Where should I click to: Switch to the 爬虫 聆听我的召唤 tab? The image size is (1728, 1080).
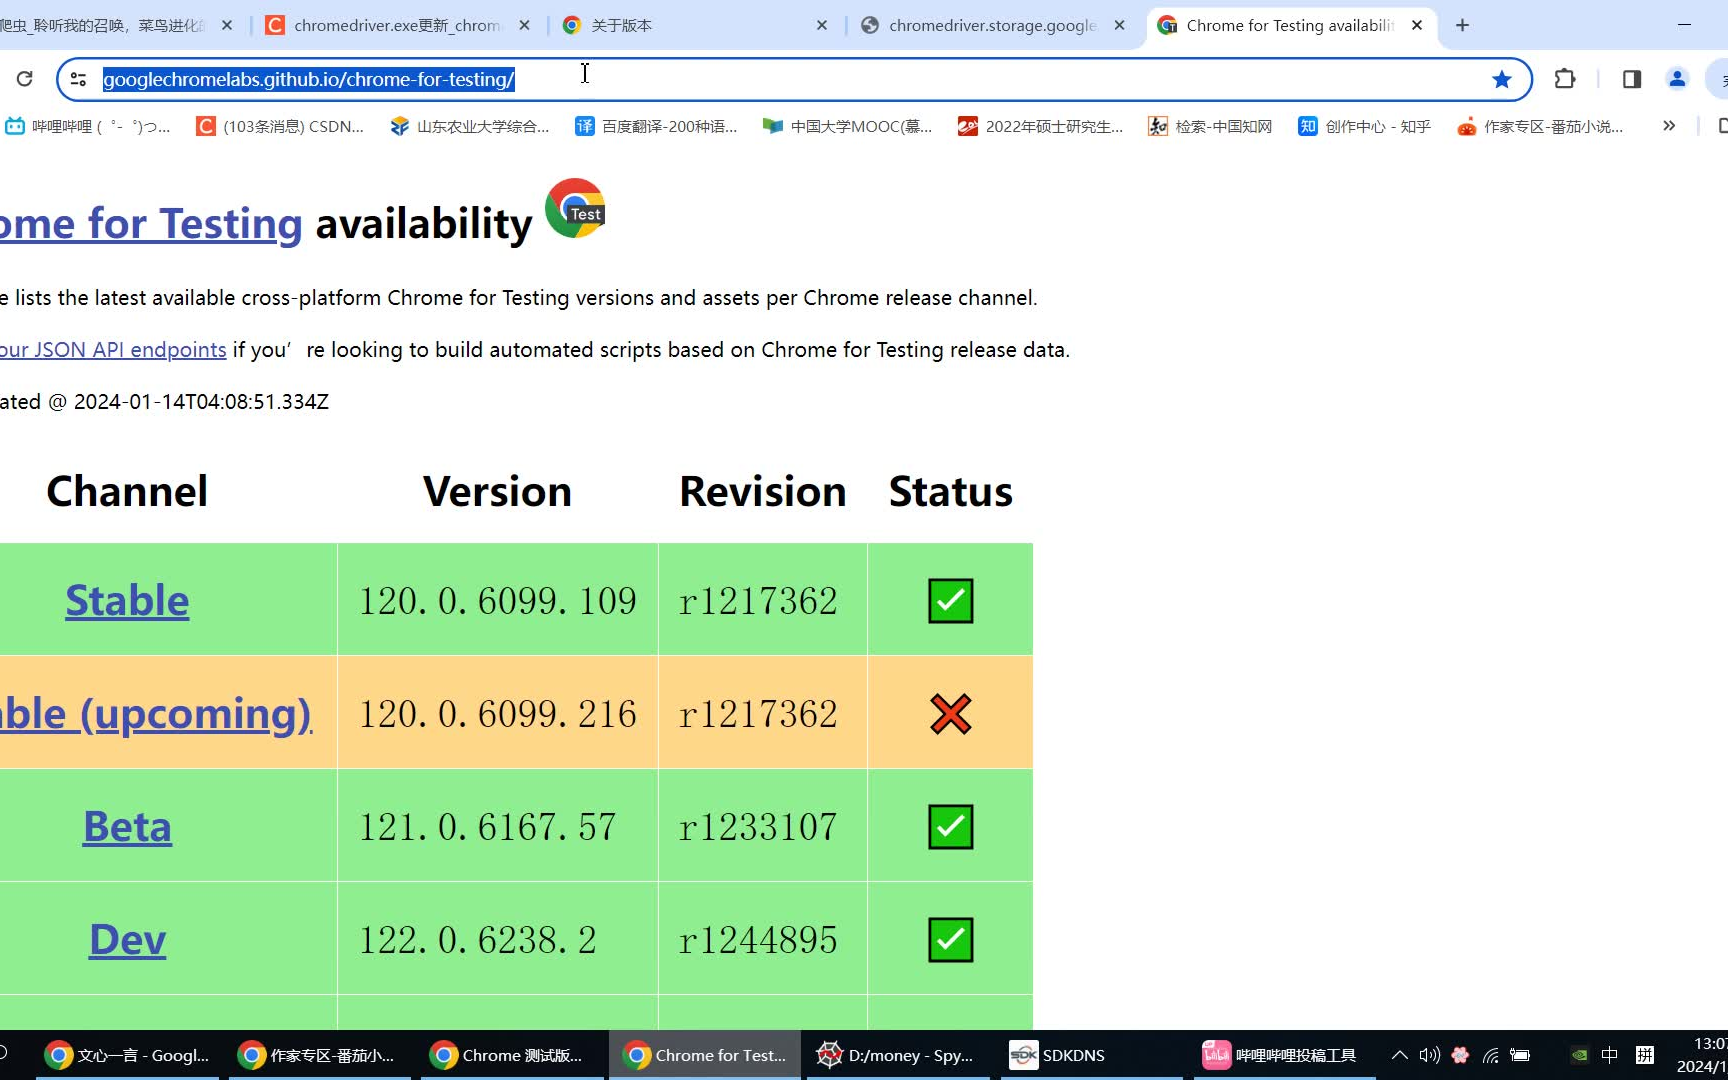tap(110, 25)
